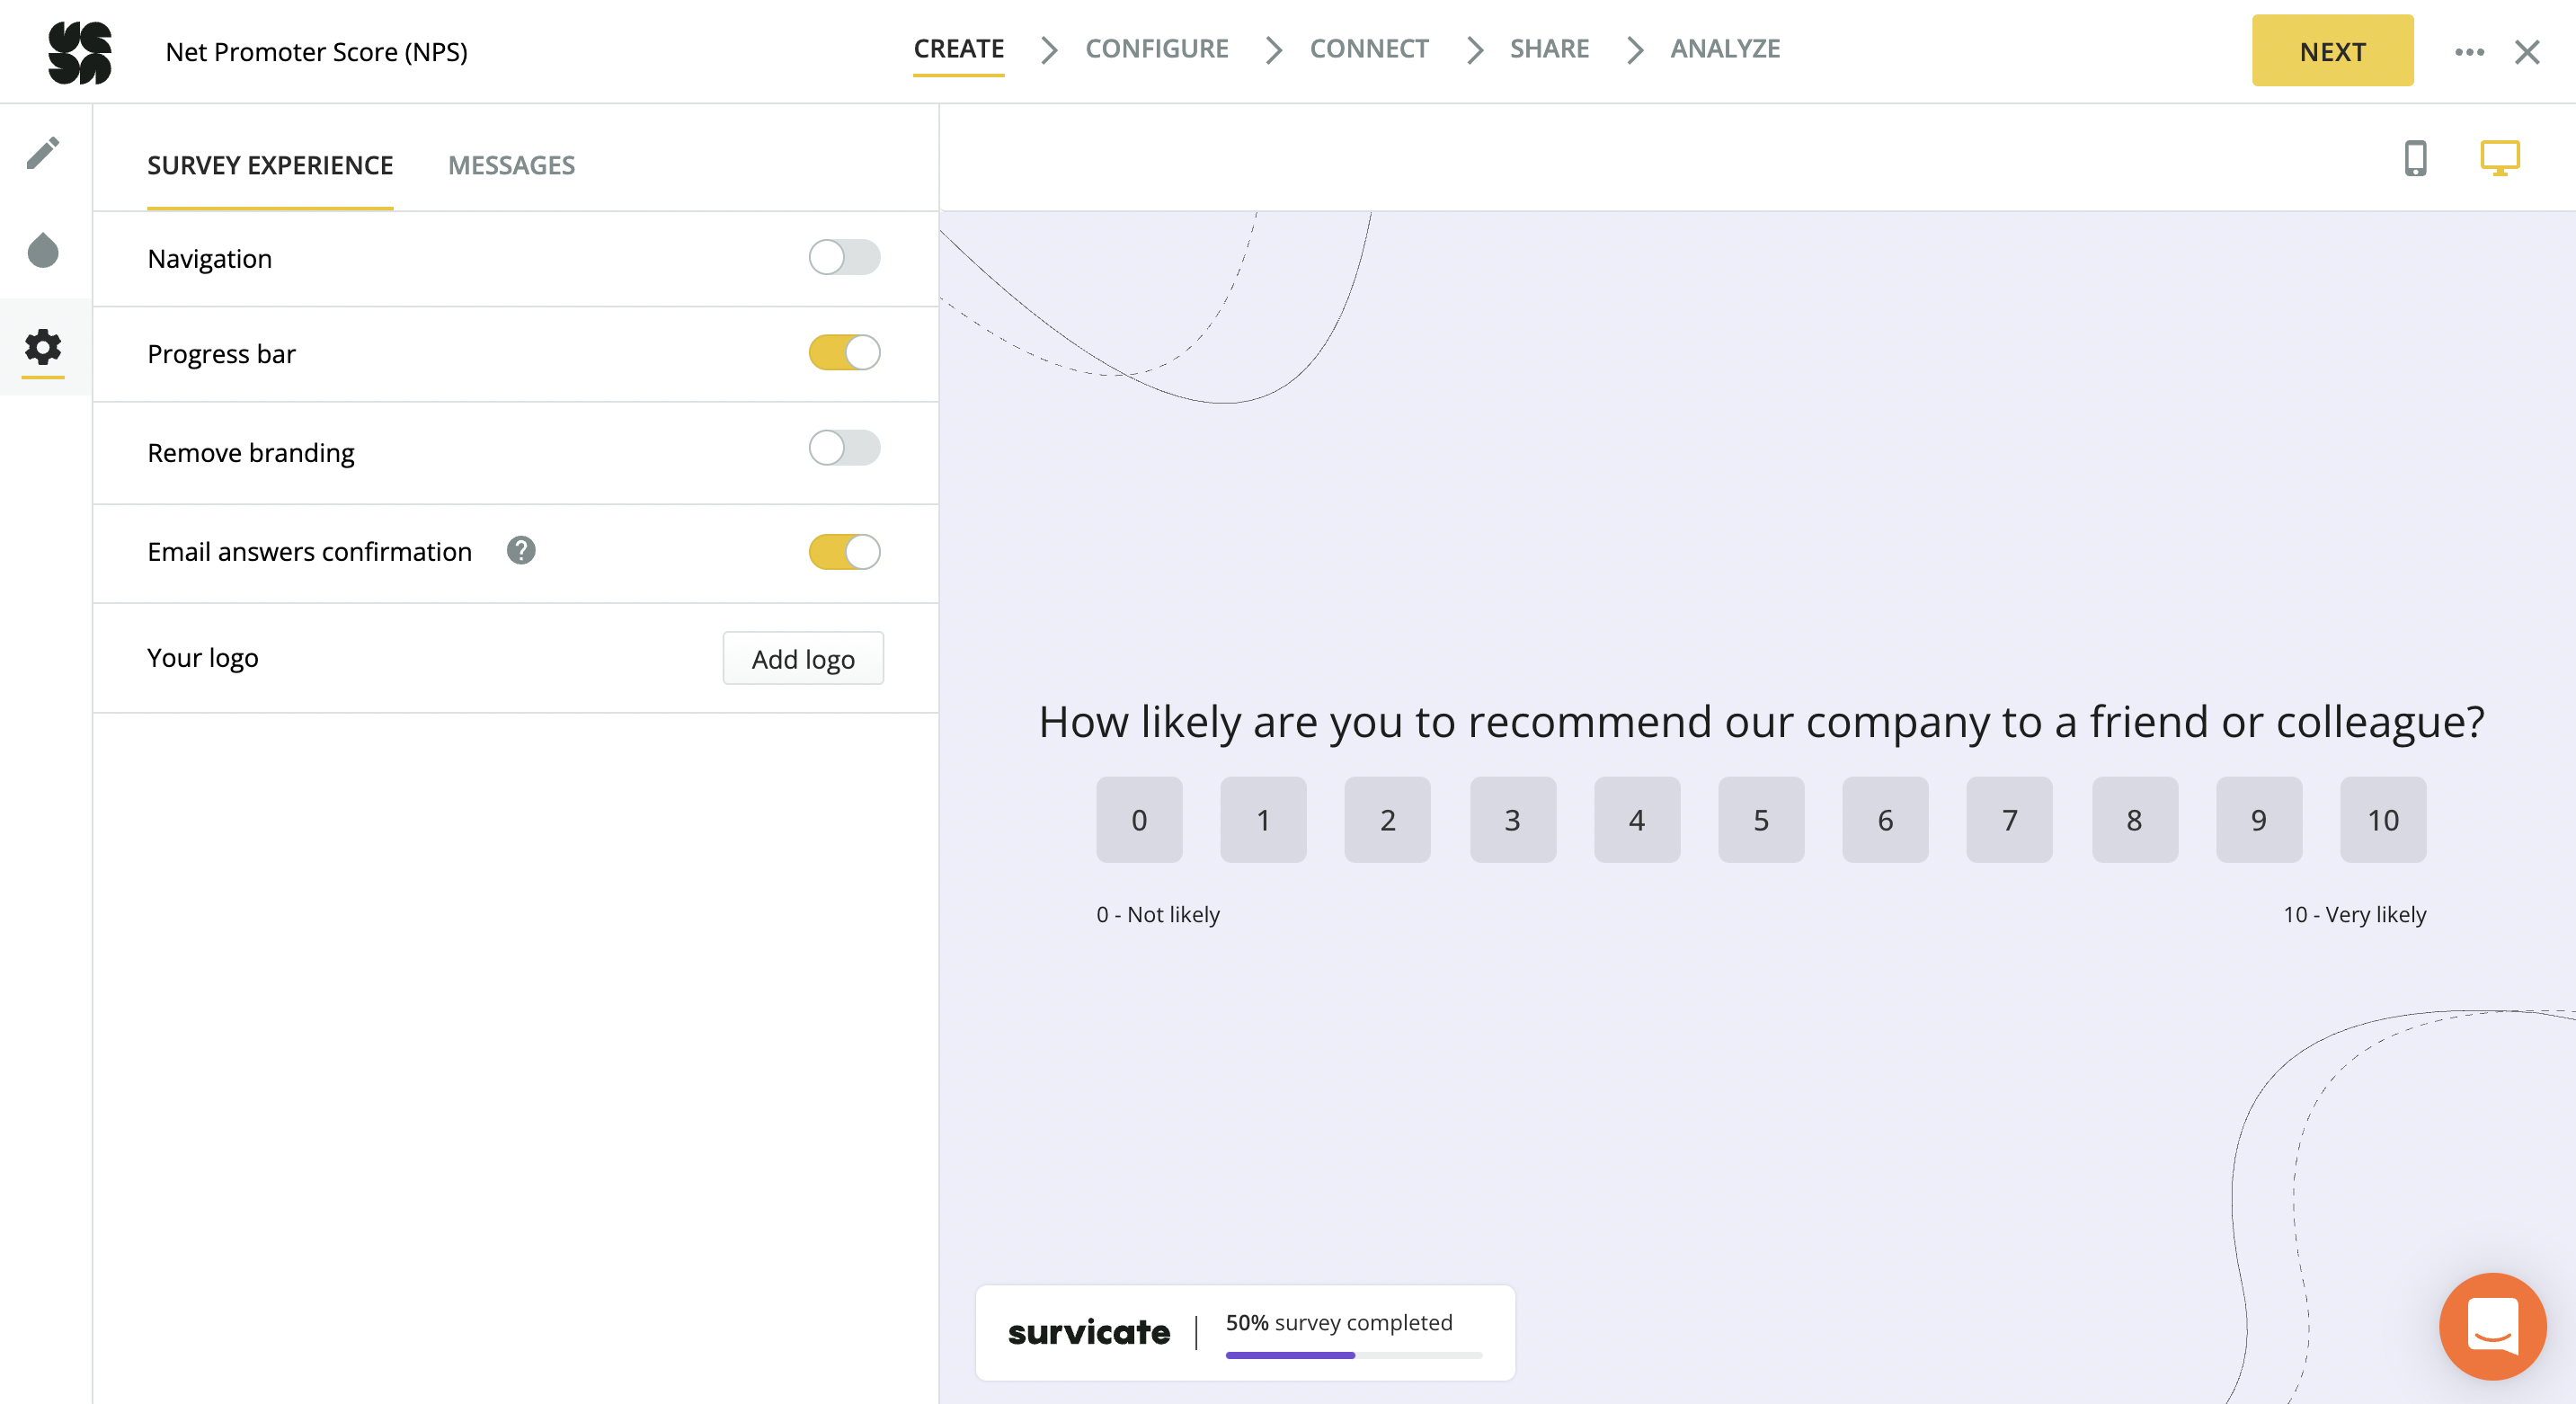Image resolution: width=2576 pixels, height=1404 pixels.
Task: Click the settings gear icon
Action: click(45, 346)
